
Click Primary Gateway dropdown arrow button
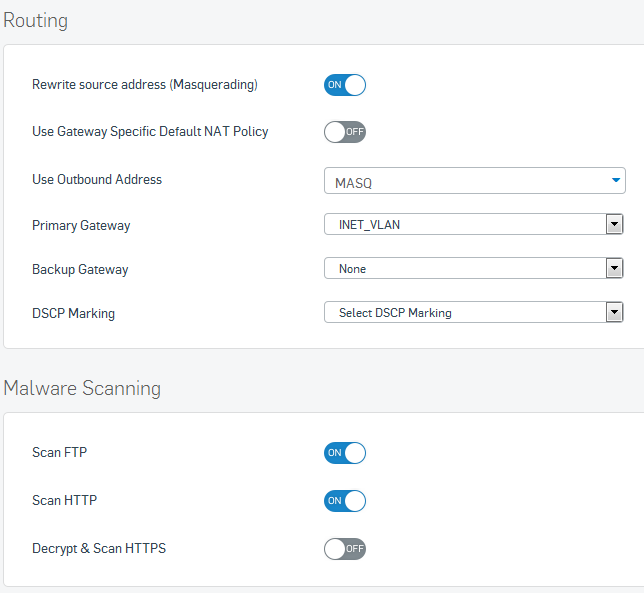click(x=614, y=224)
